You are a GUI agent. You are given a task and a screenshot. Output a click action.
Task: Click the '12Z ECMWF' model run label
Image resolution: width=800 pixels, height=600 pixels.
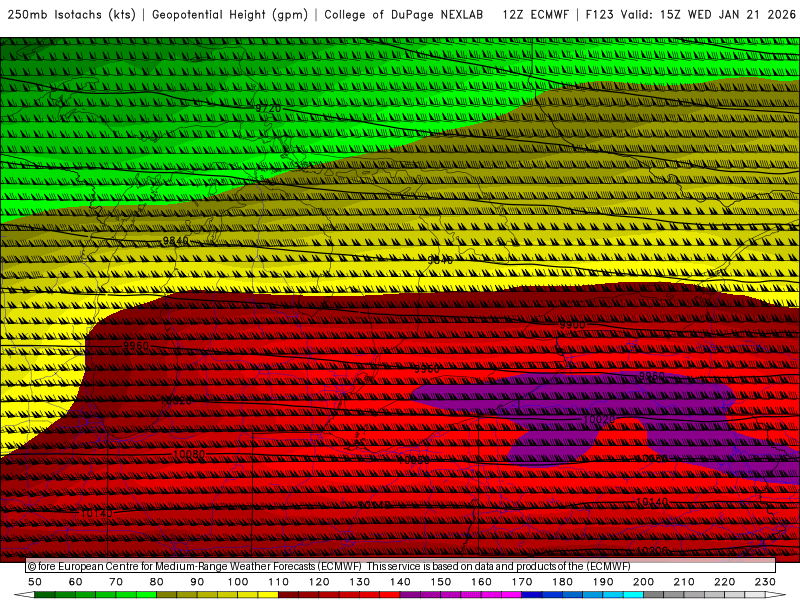pos(536,15)
